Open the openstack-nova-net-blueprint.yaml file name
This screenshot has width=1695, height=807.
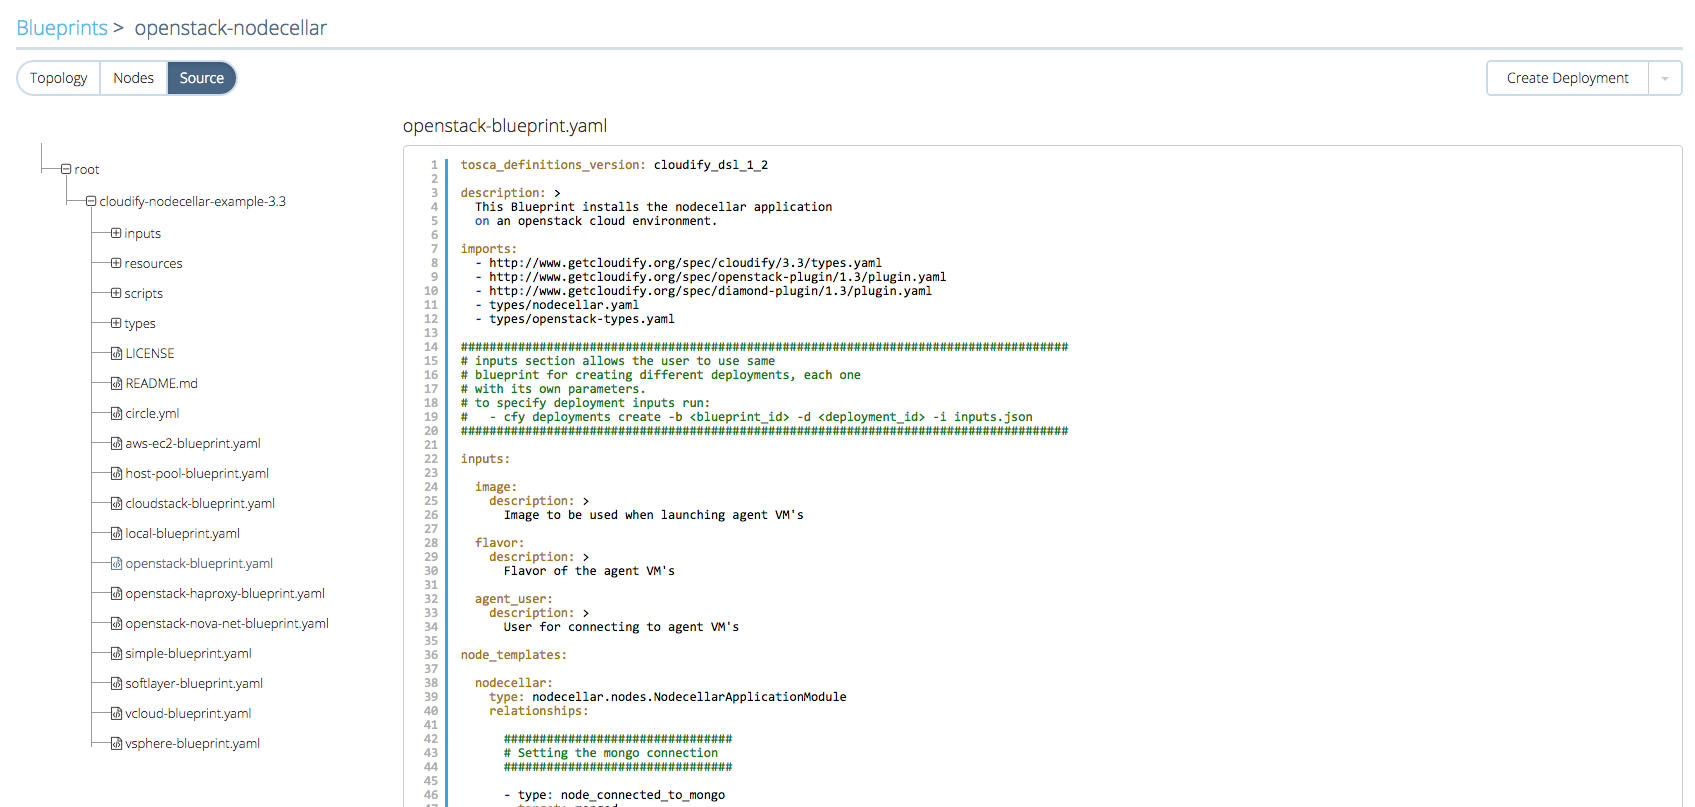(227, 624)
